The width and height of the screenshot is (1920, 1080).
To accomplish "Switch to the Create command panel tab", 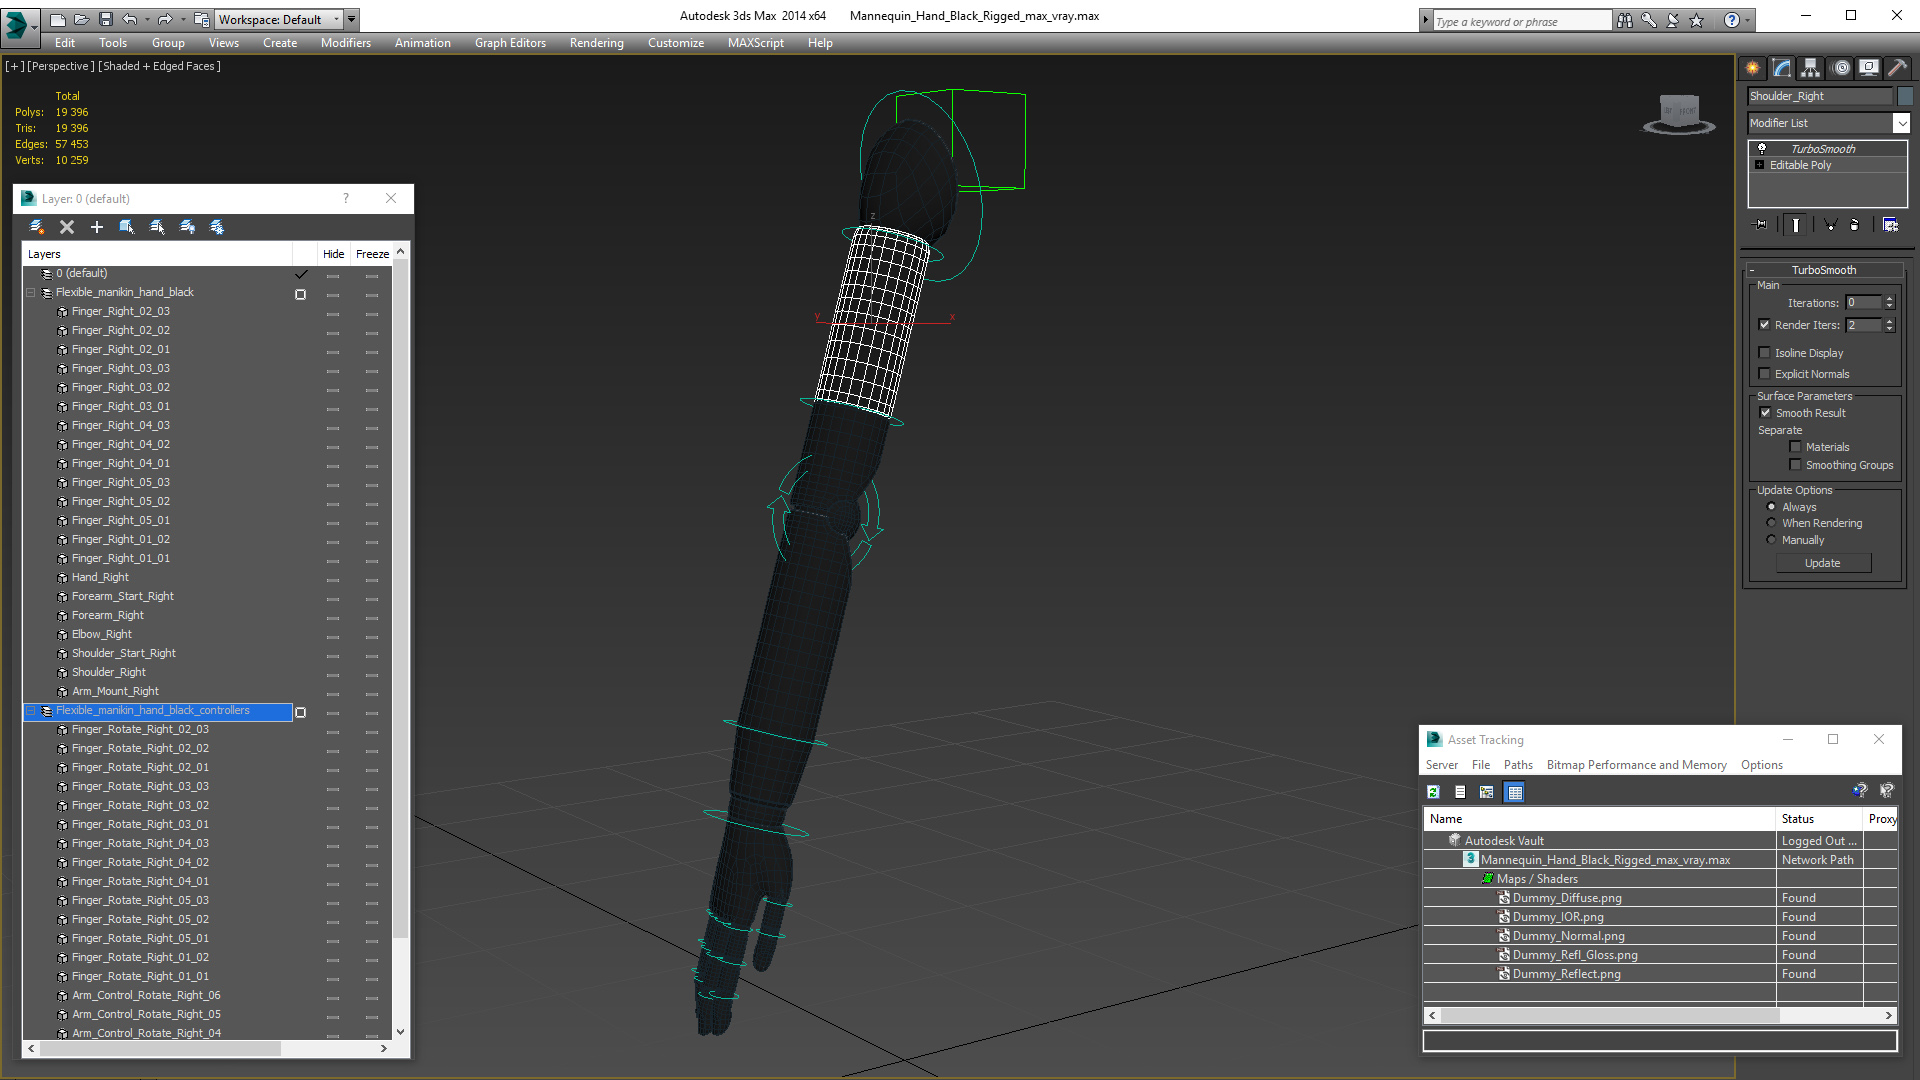I will 1753,68.
